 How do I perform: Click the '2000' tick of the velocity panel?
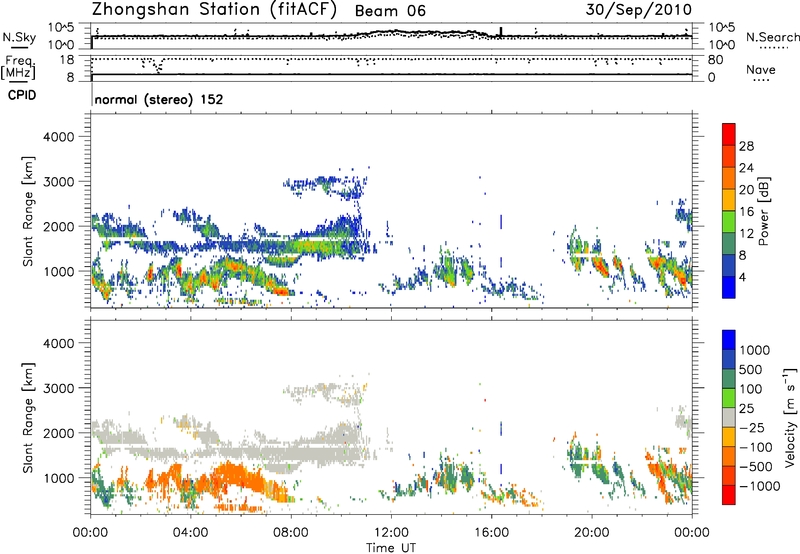tap(59, 433)
